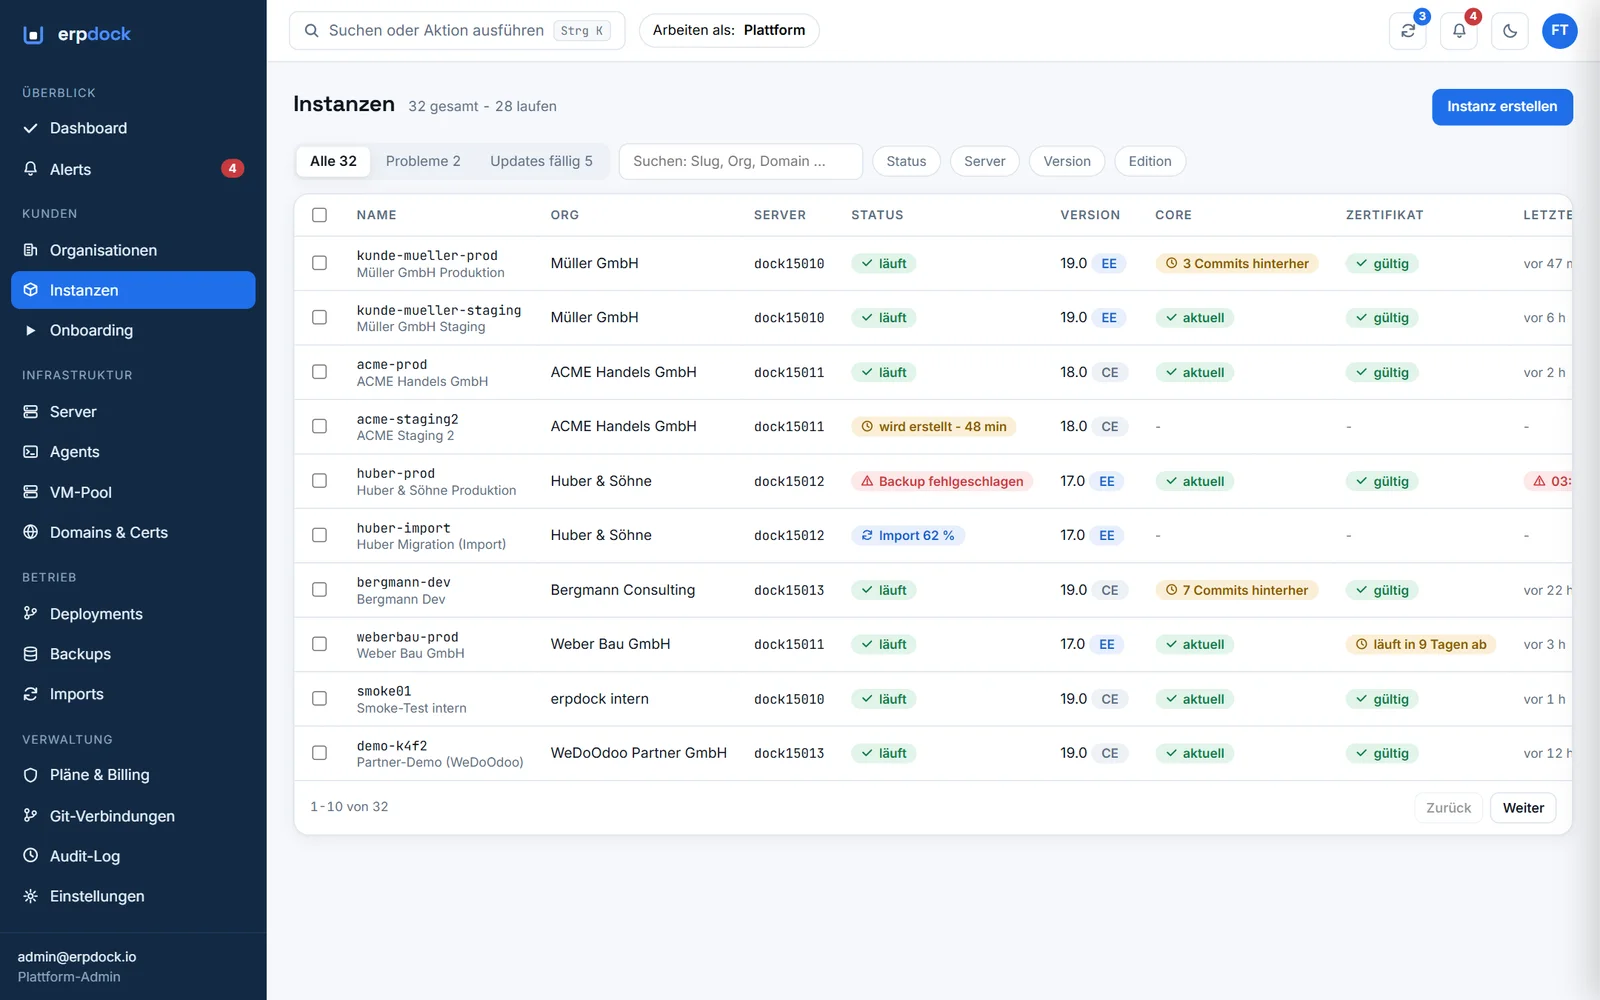Viewport: 1600px width, 1000px height.
Task: Click the wird erstellt - 48 min status
Action: [934, 427]
